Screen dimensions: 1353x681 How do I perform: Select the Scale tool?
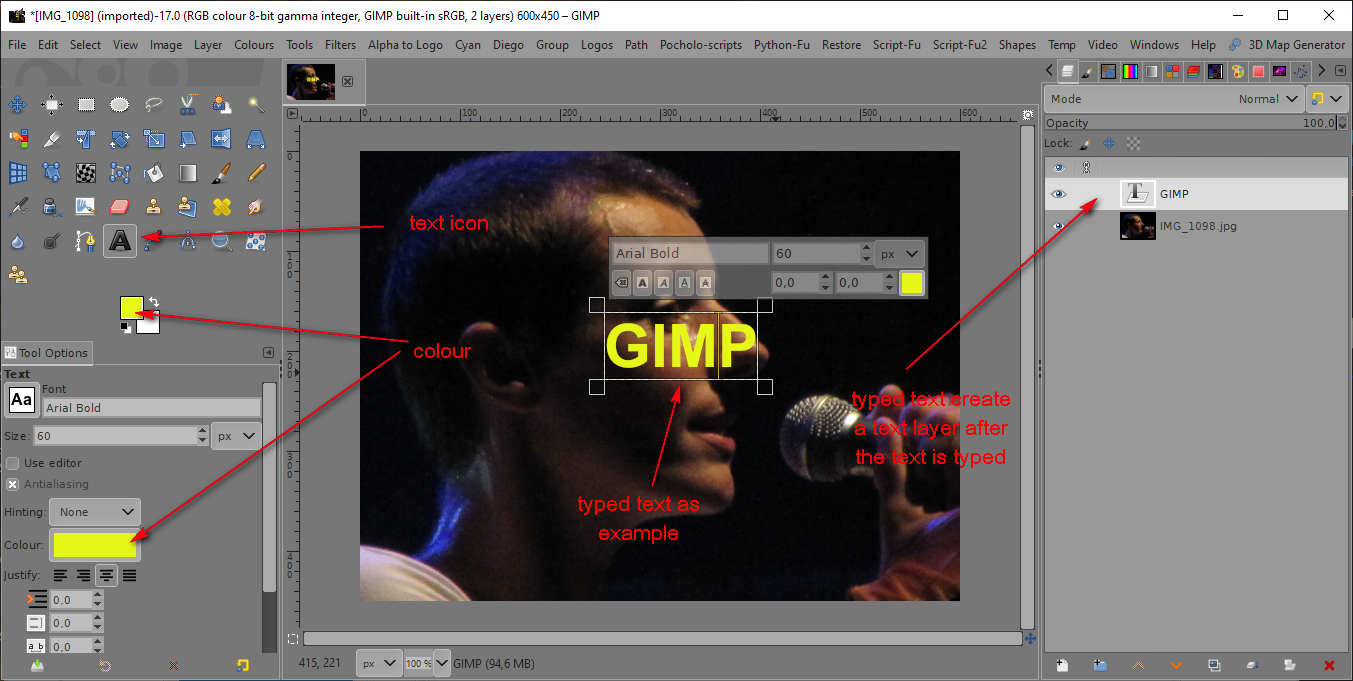(x=154, y=139)
